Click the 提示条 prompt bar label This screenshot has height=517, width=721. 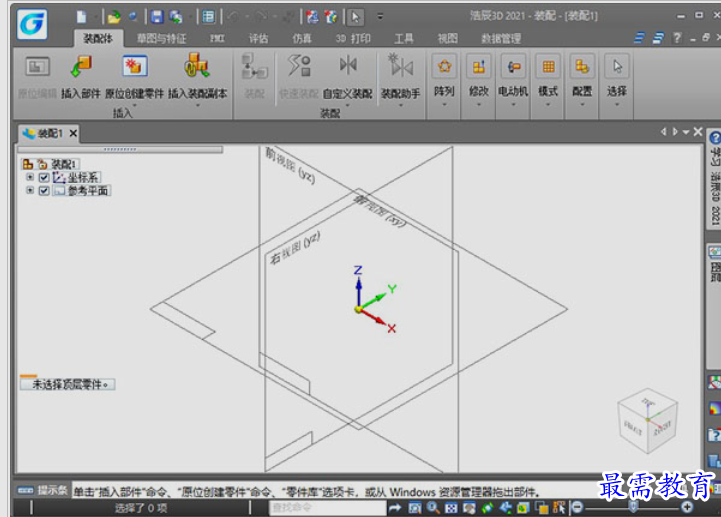pyautogui.click(x=52, y=490)
